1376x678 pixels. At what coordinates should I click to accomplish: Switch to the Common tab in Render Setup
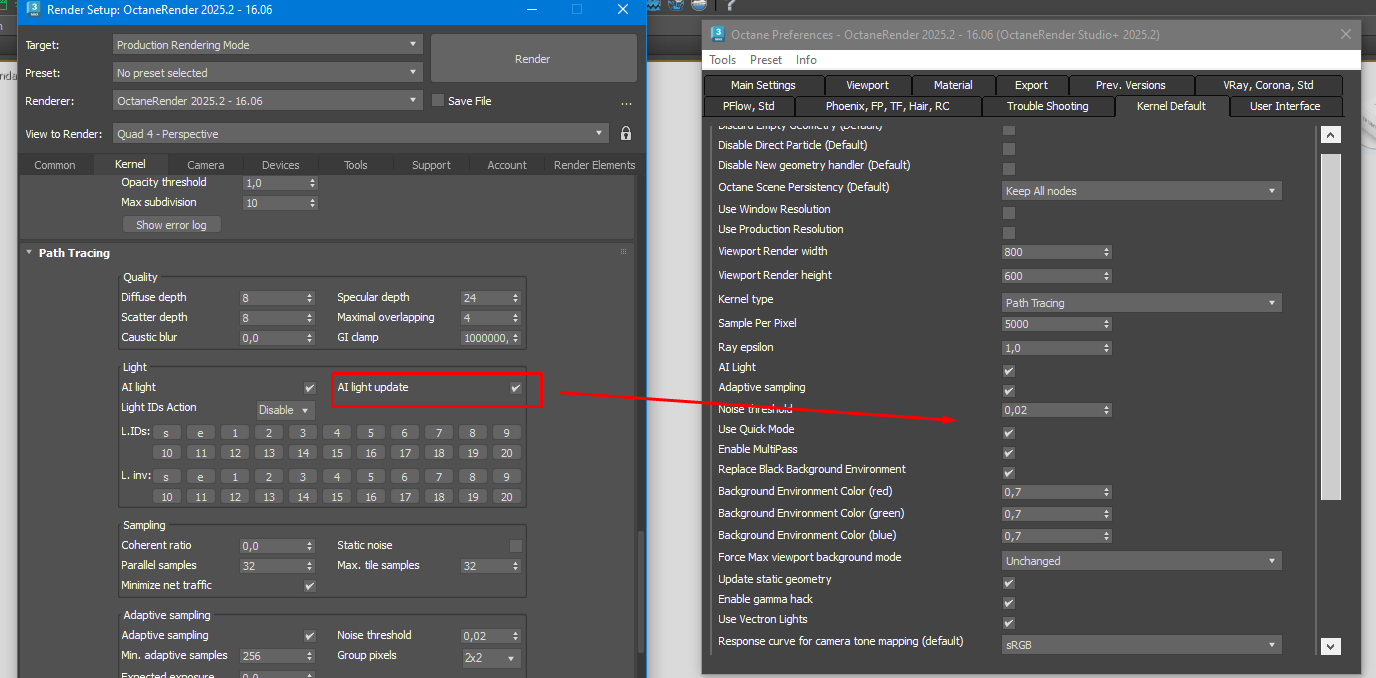tap(55, 165)
